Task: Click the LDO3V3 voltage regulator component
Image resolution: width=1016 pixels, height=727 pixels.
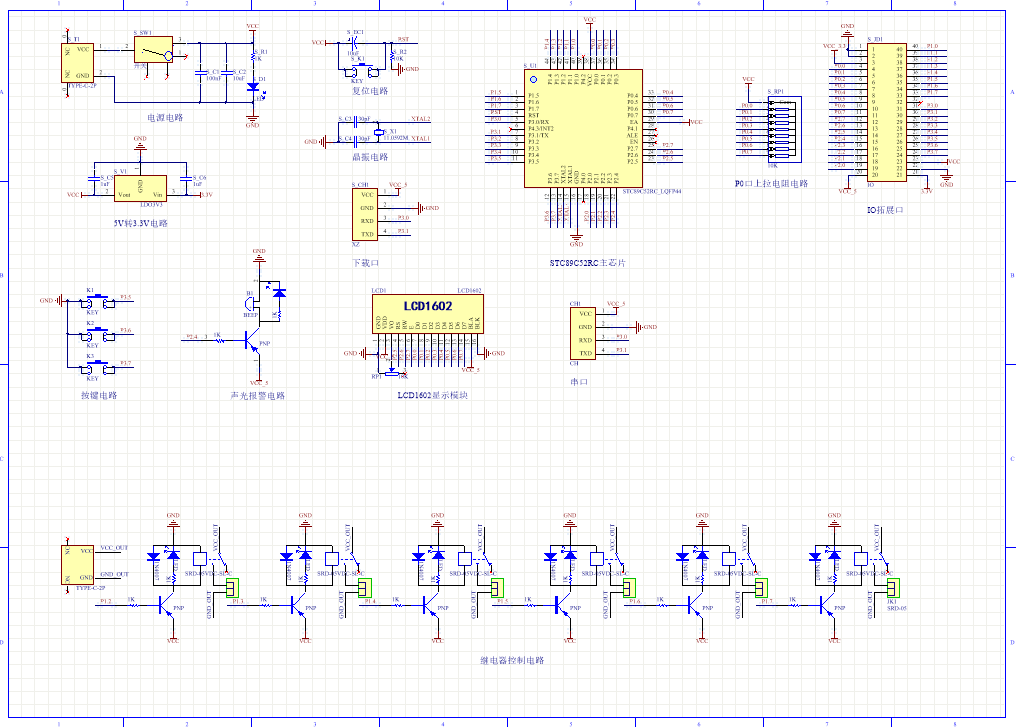Action: (140, 188)
